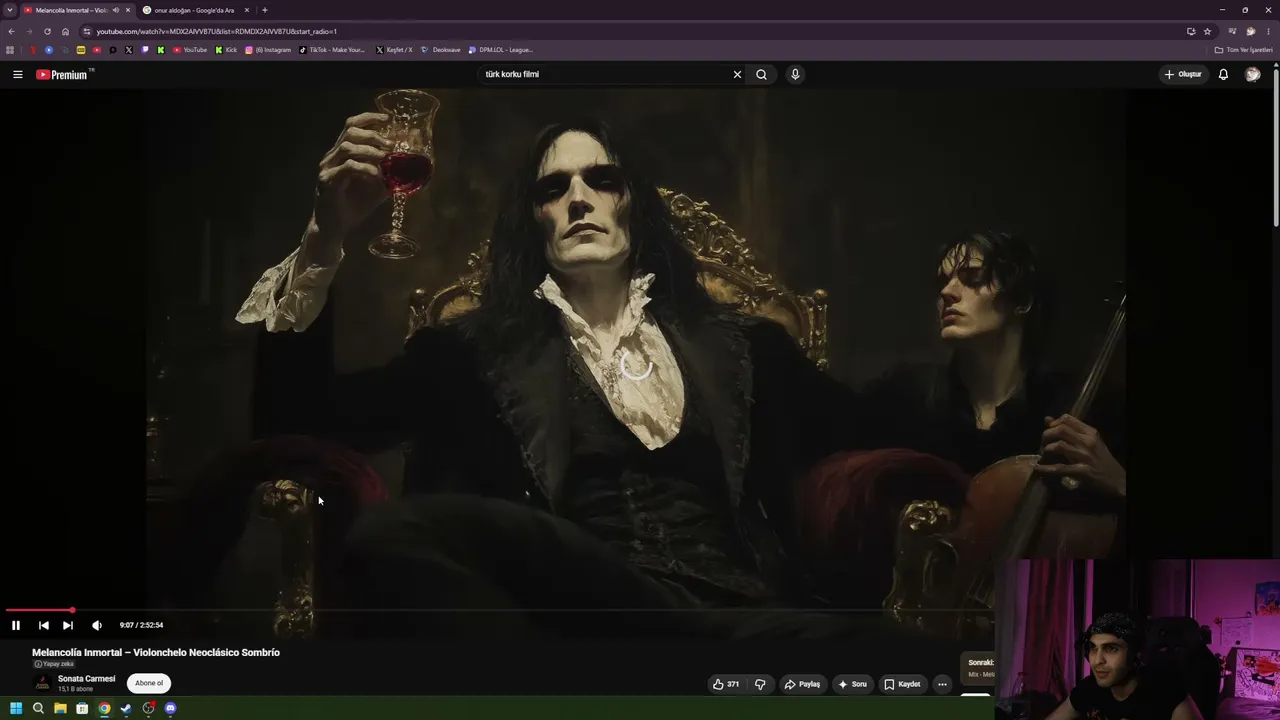This screenshot has width=1280, height=720.
Task: Click the video title text
Action: (156, 652)
